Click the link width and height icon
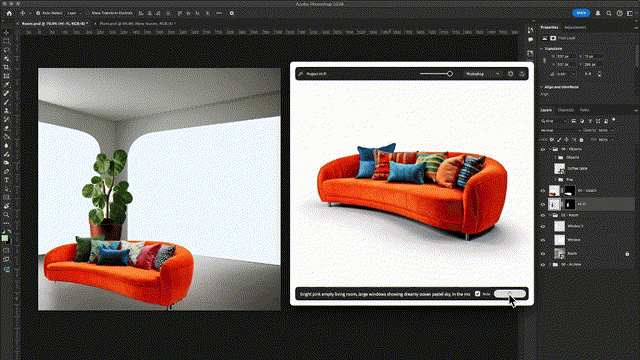 pyautogui.click(x=544, y=60)
